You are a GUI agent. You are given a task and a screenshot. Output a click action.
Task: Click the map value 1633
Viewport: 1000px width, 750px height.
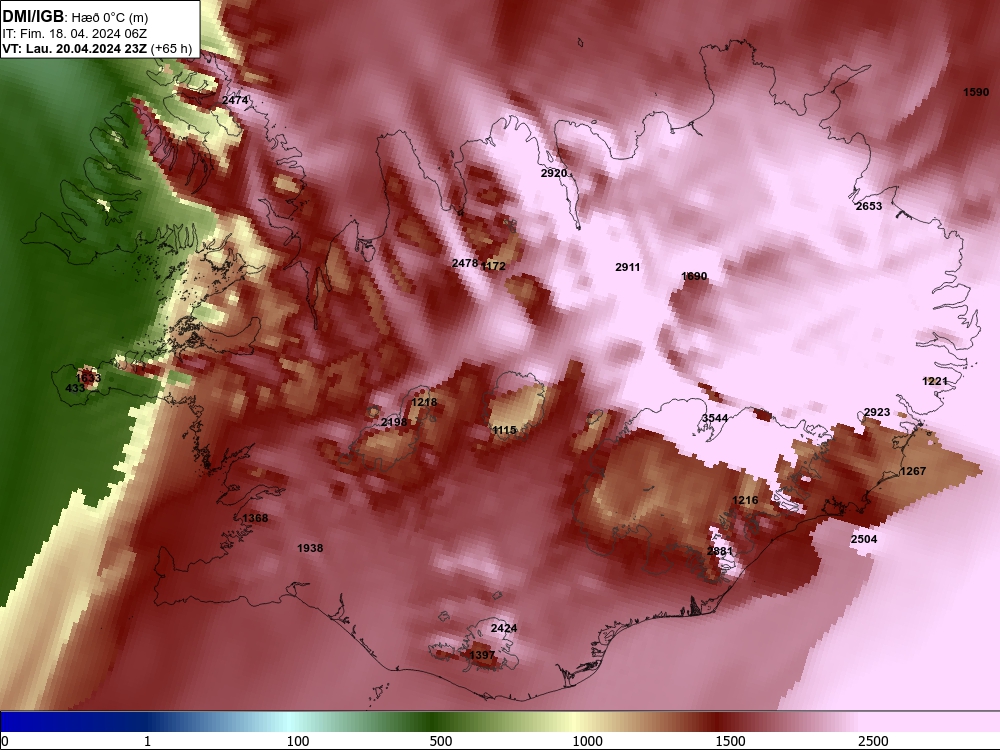[x=88, y=378]
